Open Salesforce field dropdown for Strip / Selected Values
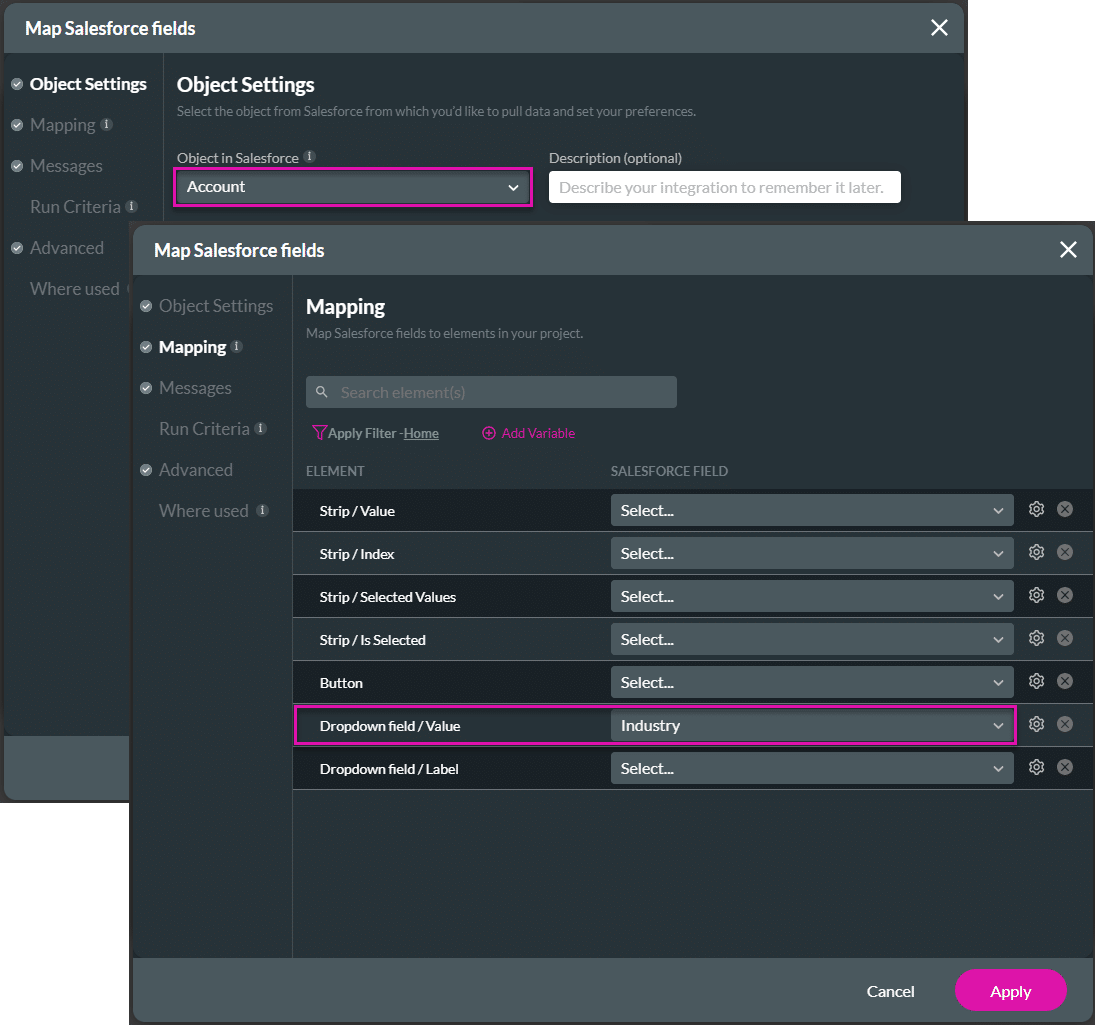Screen dimensions: 1095x1025 (x=811, y=596)
